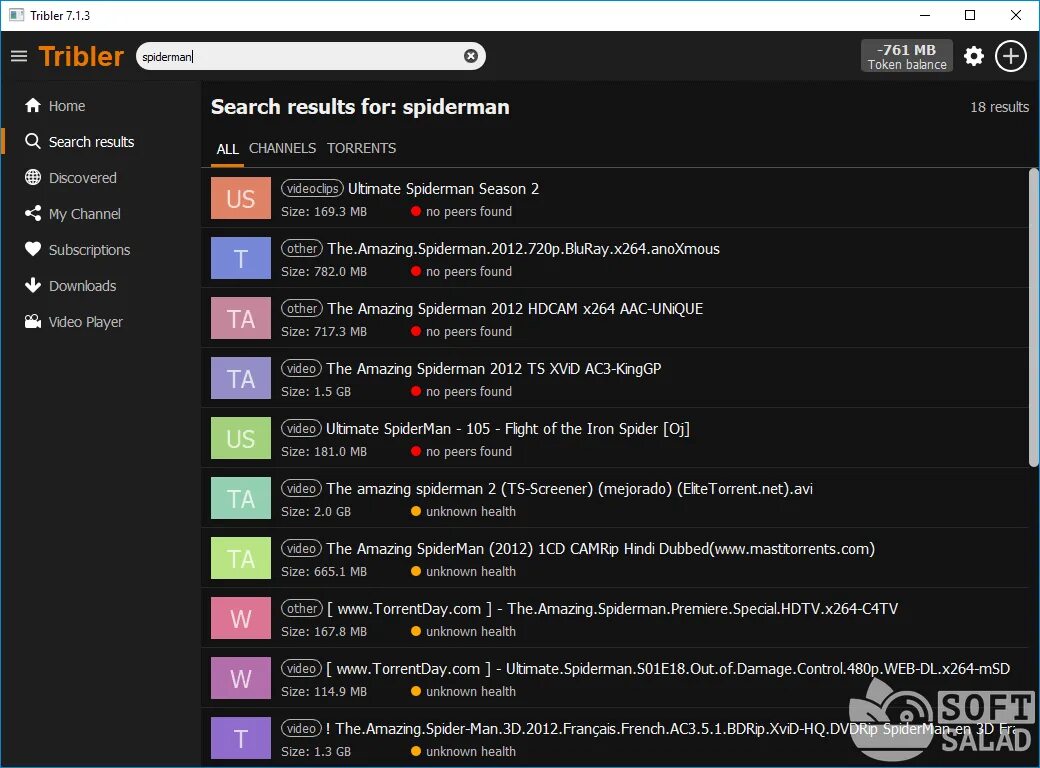The width and height of the screenshot is (1040, 768).
Task: Click the Tribler app icon in title bar
Action: (17, 15)
